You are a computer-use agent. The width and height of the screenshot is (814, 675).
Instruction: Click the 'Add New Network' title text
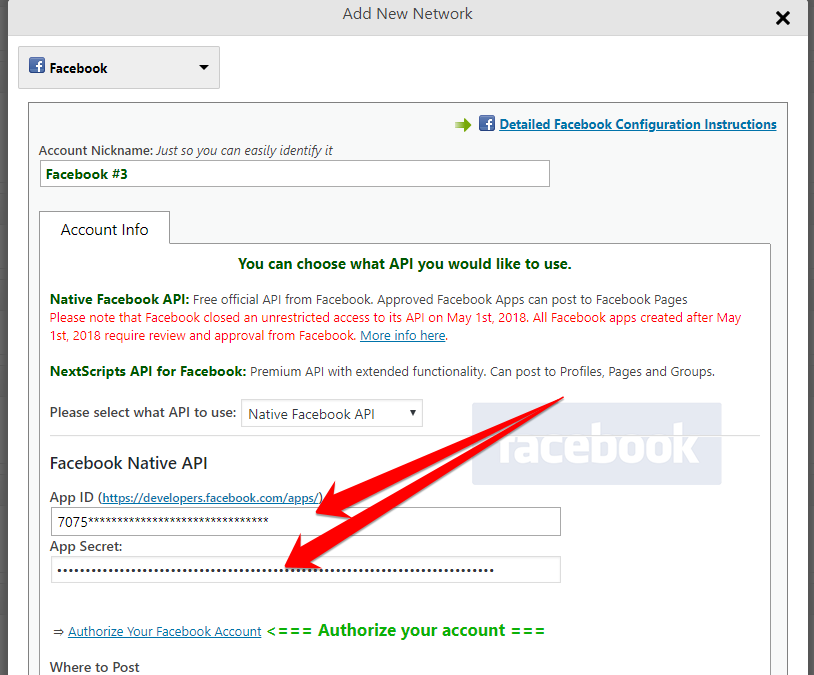(x=408, y=14)
